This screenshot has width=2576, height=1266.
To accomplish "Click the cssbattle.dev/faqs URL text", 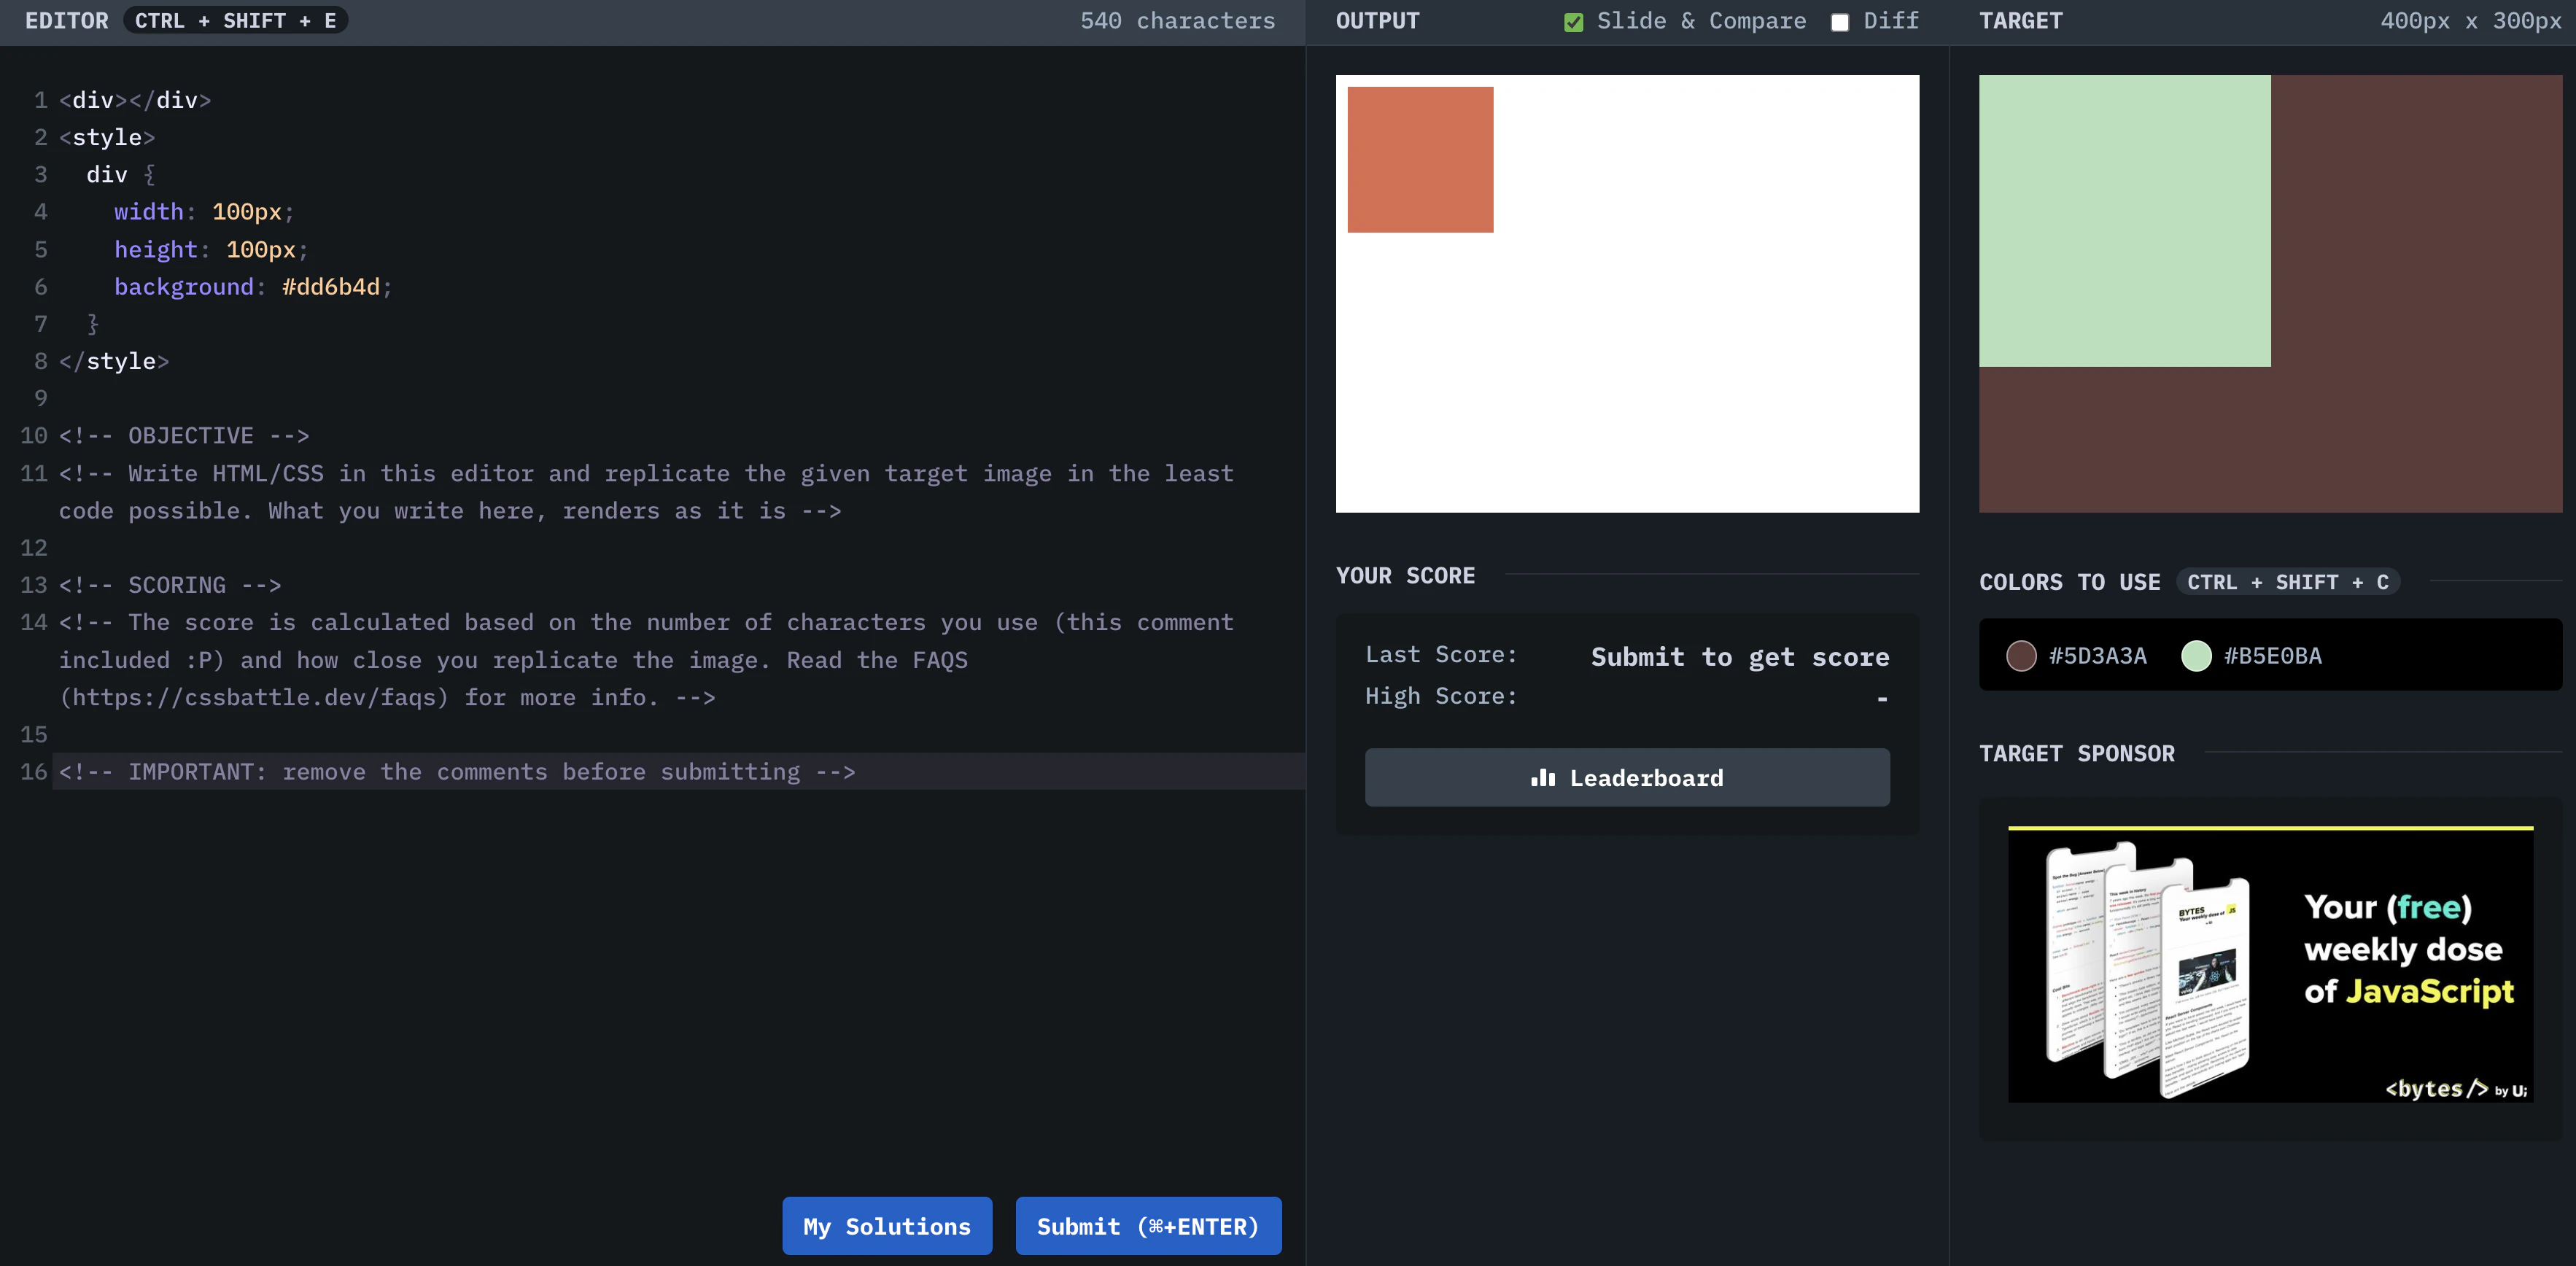I will 254,697.
